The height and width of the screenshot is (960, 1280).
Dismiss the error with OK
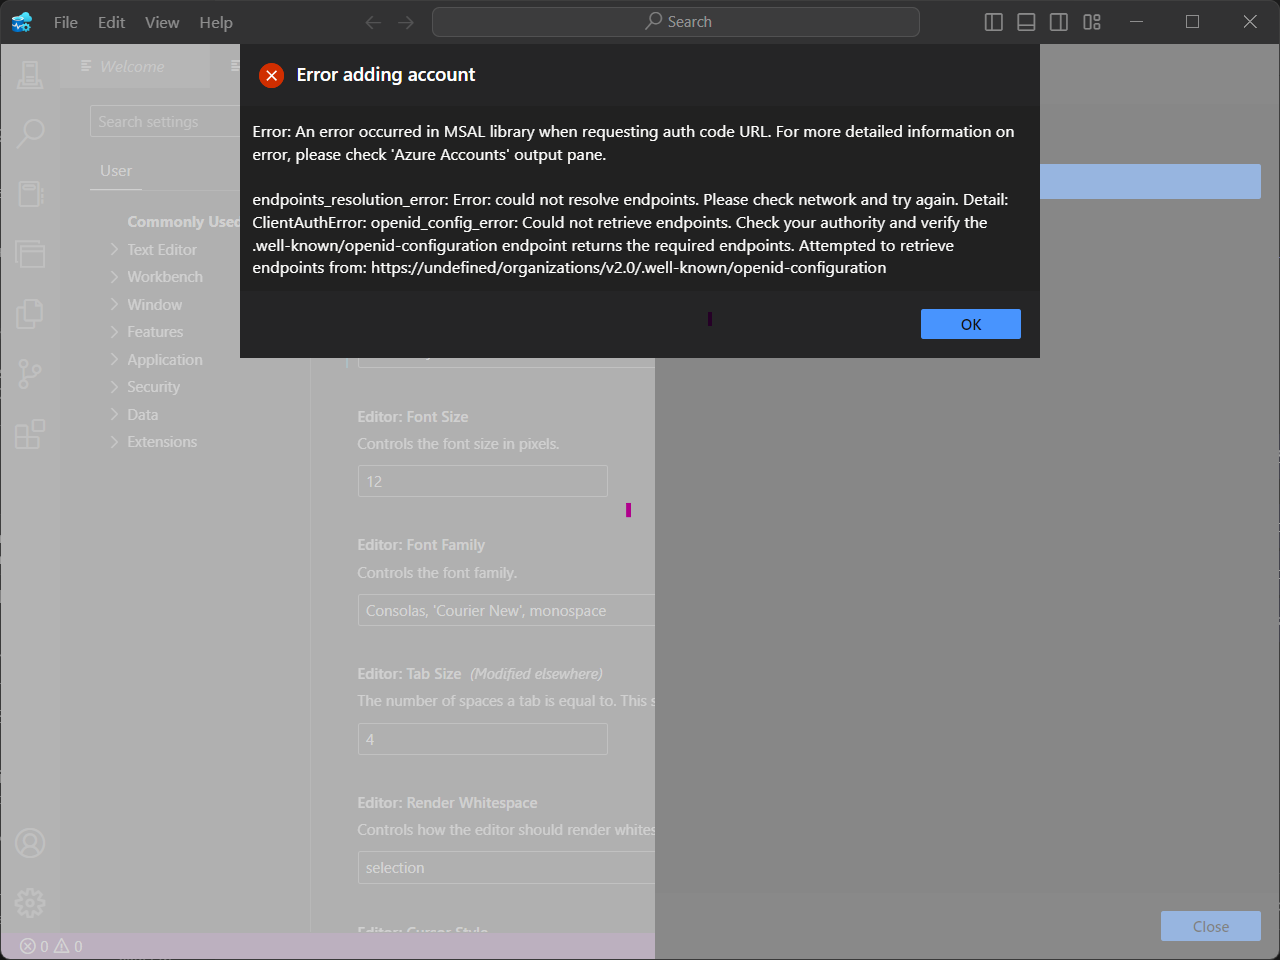[970, 324]
